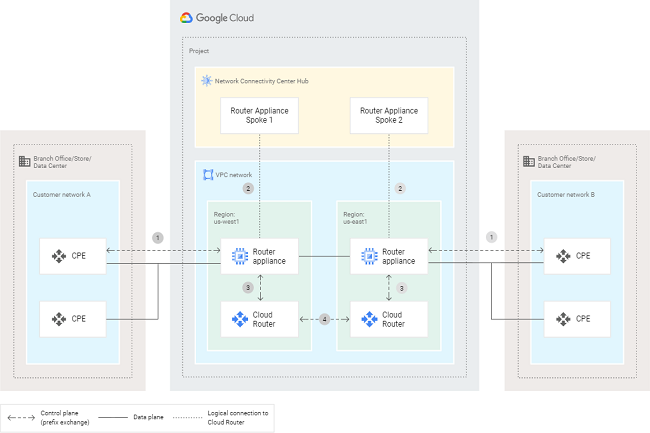Image resolution: width=650 pixels, height=433 pixels.
Task: Click the second CPE icon in Customer network A
Action: coord(59,319)
